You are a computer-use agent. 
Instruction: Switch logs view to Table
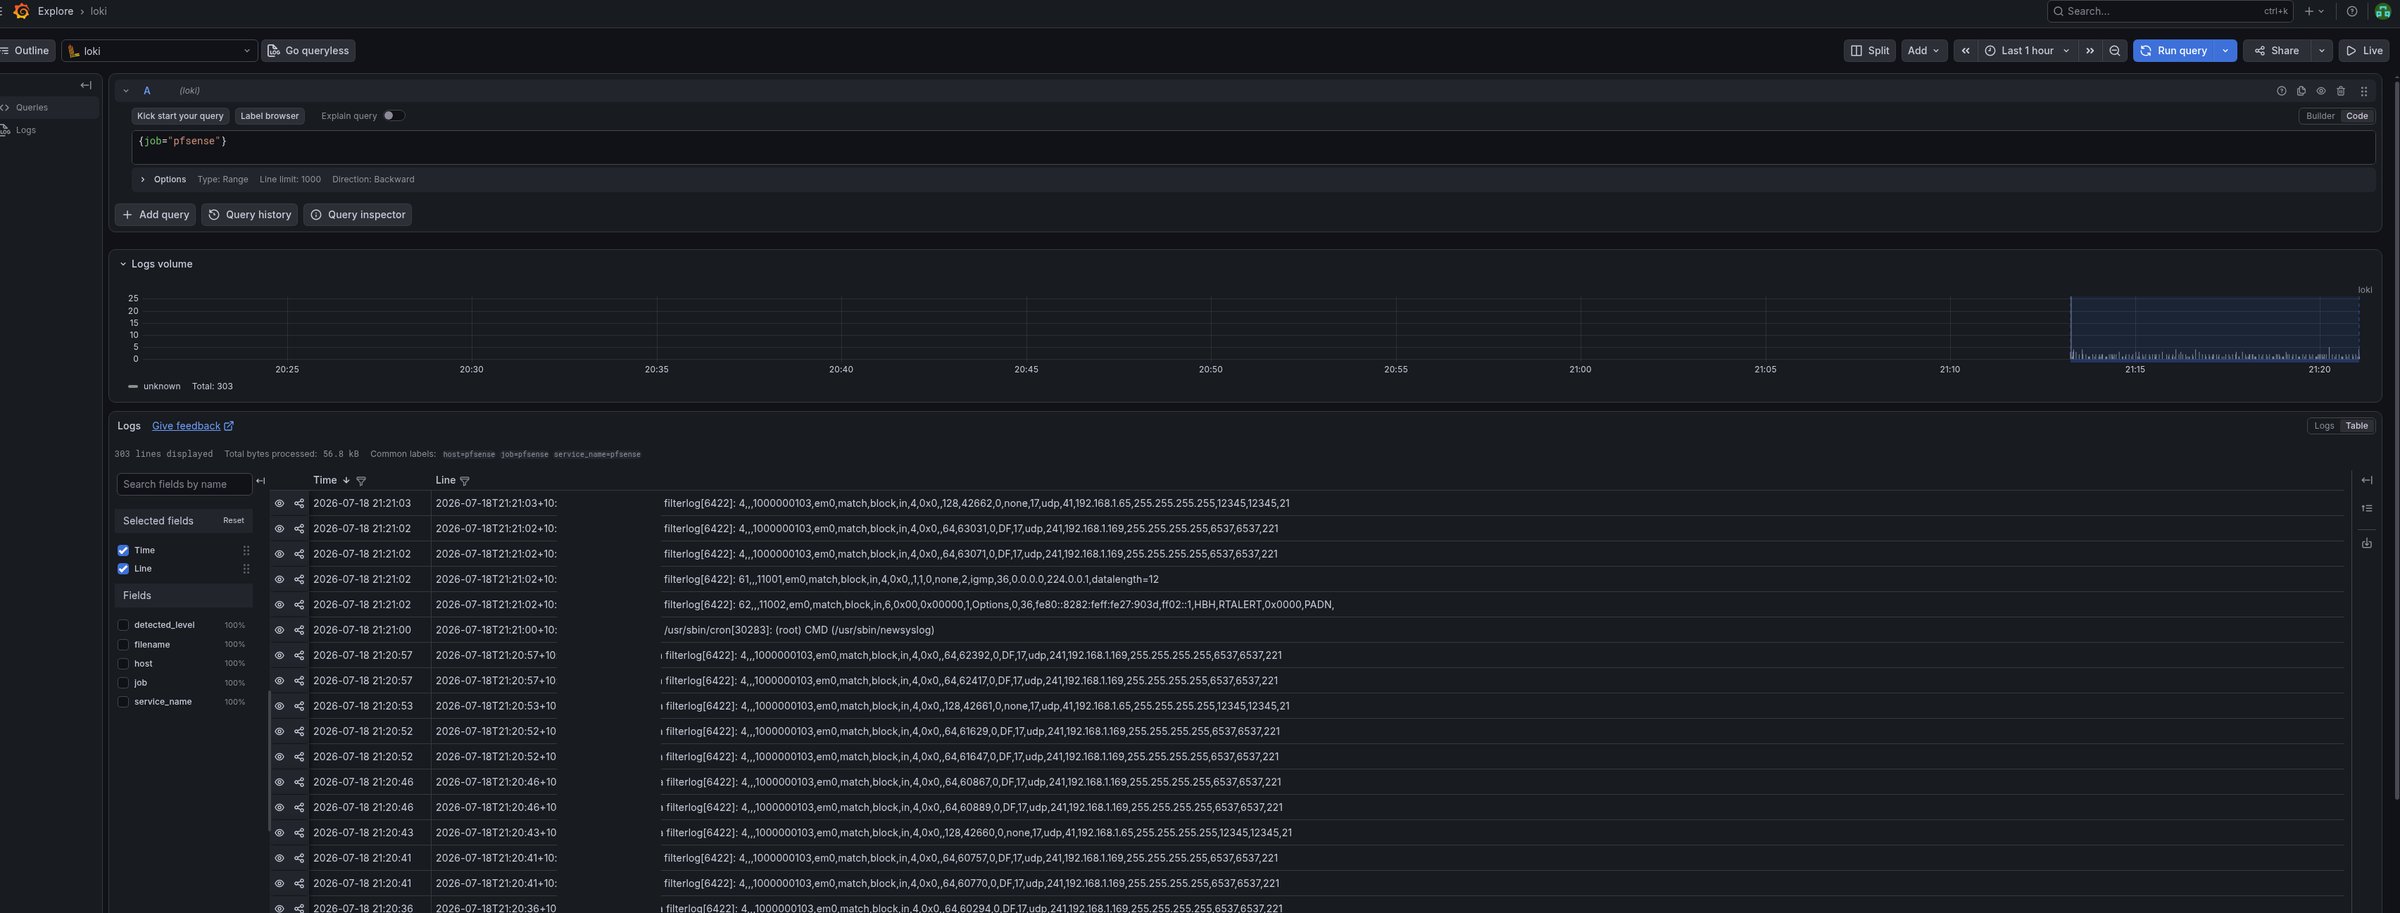[2357, 426]
